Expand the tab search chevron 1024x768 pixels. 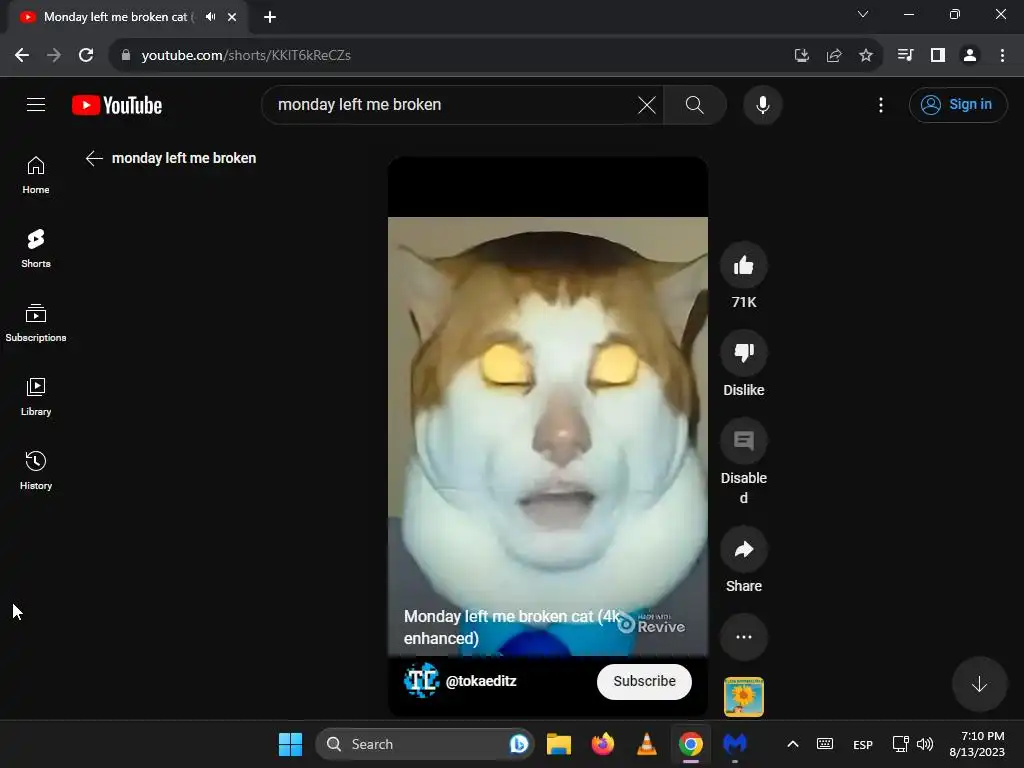(863, 14)
